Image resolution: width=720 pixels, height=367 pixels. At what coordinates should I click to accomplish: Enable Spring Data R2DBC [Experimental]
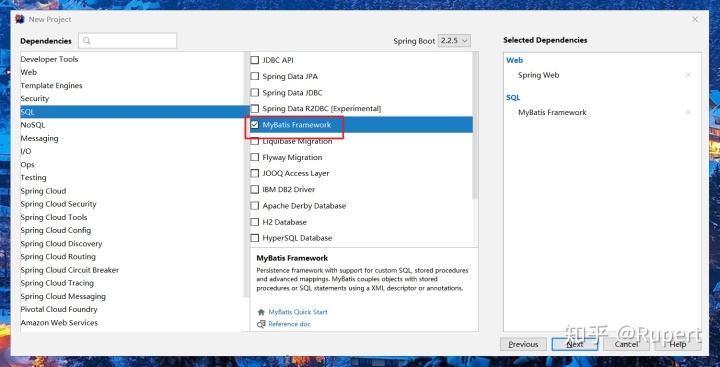click(255, 109)
